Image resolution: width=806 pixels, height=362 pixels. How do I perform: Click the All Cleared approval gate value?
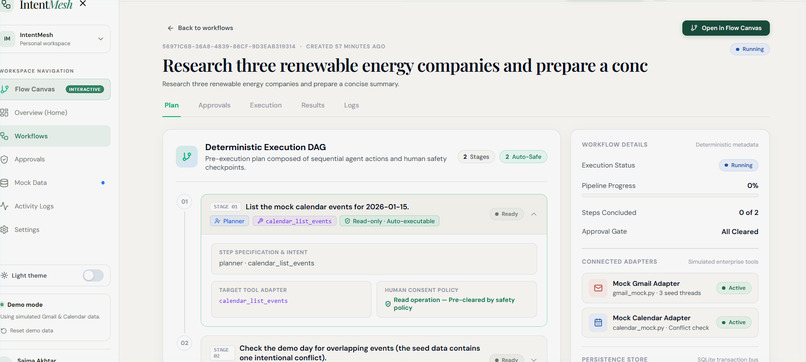click(739, 232)
